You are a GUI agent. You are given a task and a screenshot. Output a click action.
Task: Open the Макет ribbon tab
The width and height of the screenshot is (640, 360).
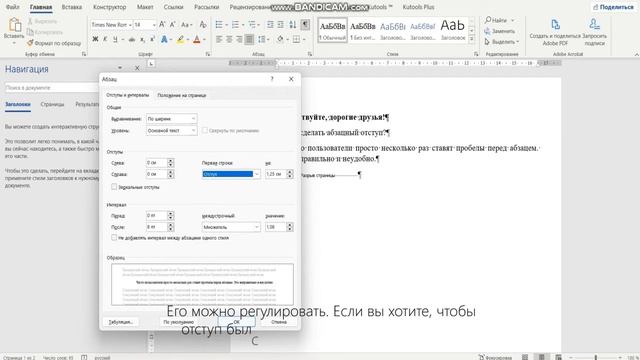coord(145,7)
